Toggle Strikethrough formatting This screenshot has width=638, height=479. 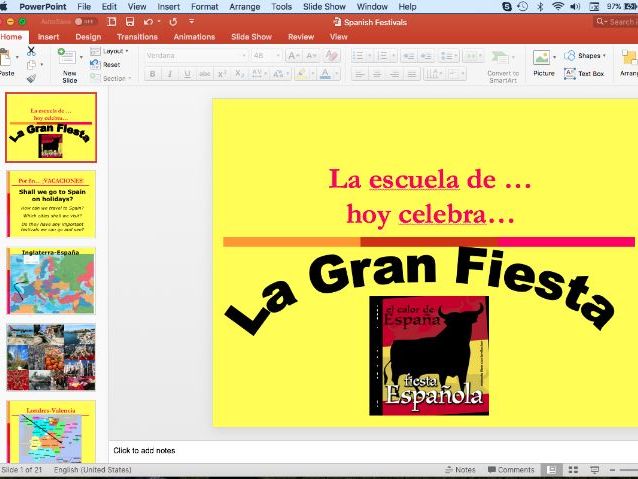coord(205,74)
